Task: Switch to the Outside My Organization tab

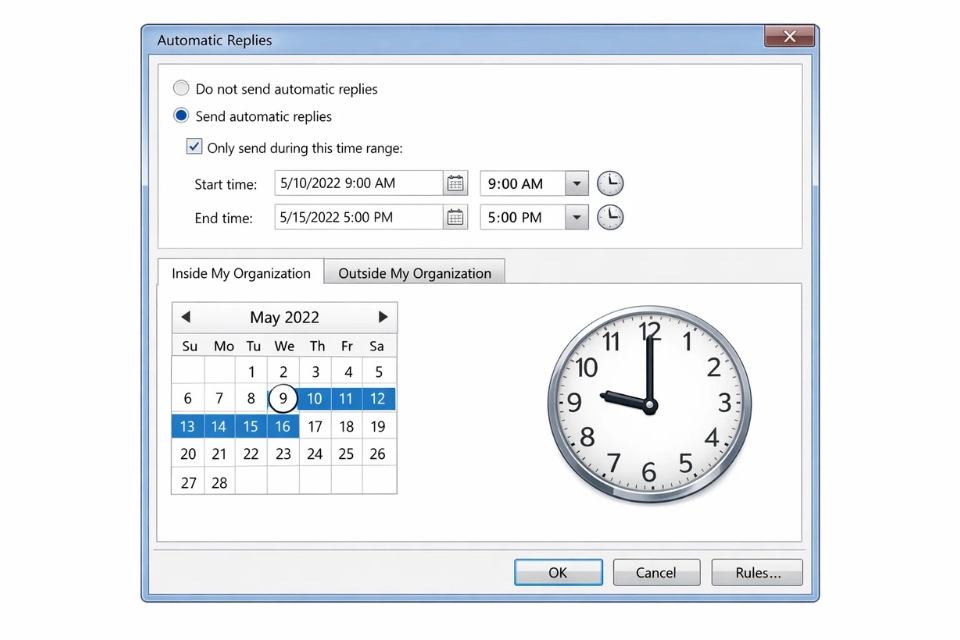Action: click(414, 272)
